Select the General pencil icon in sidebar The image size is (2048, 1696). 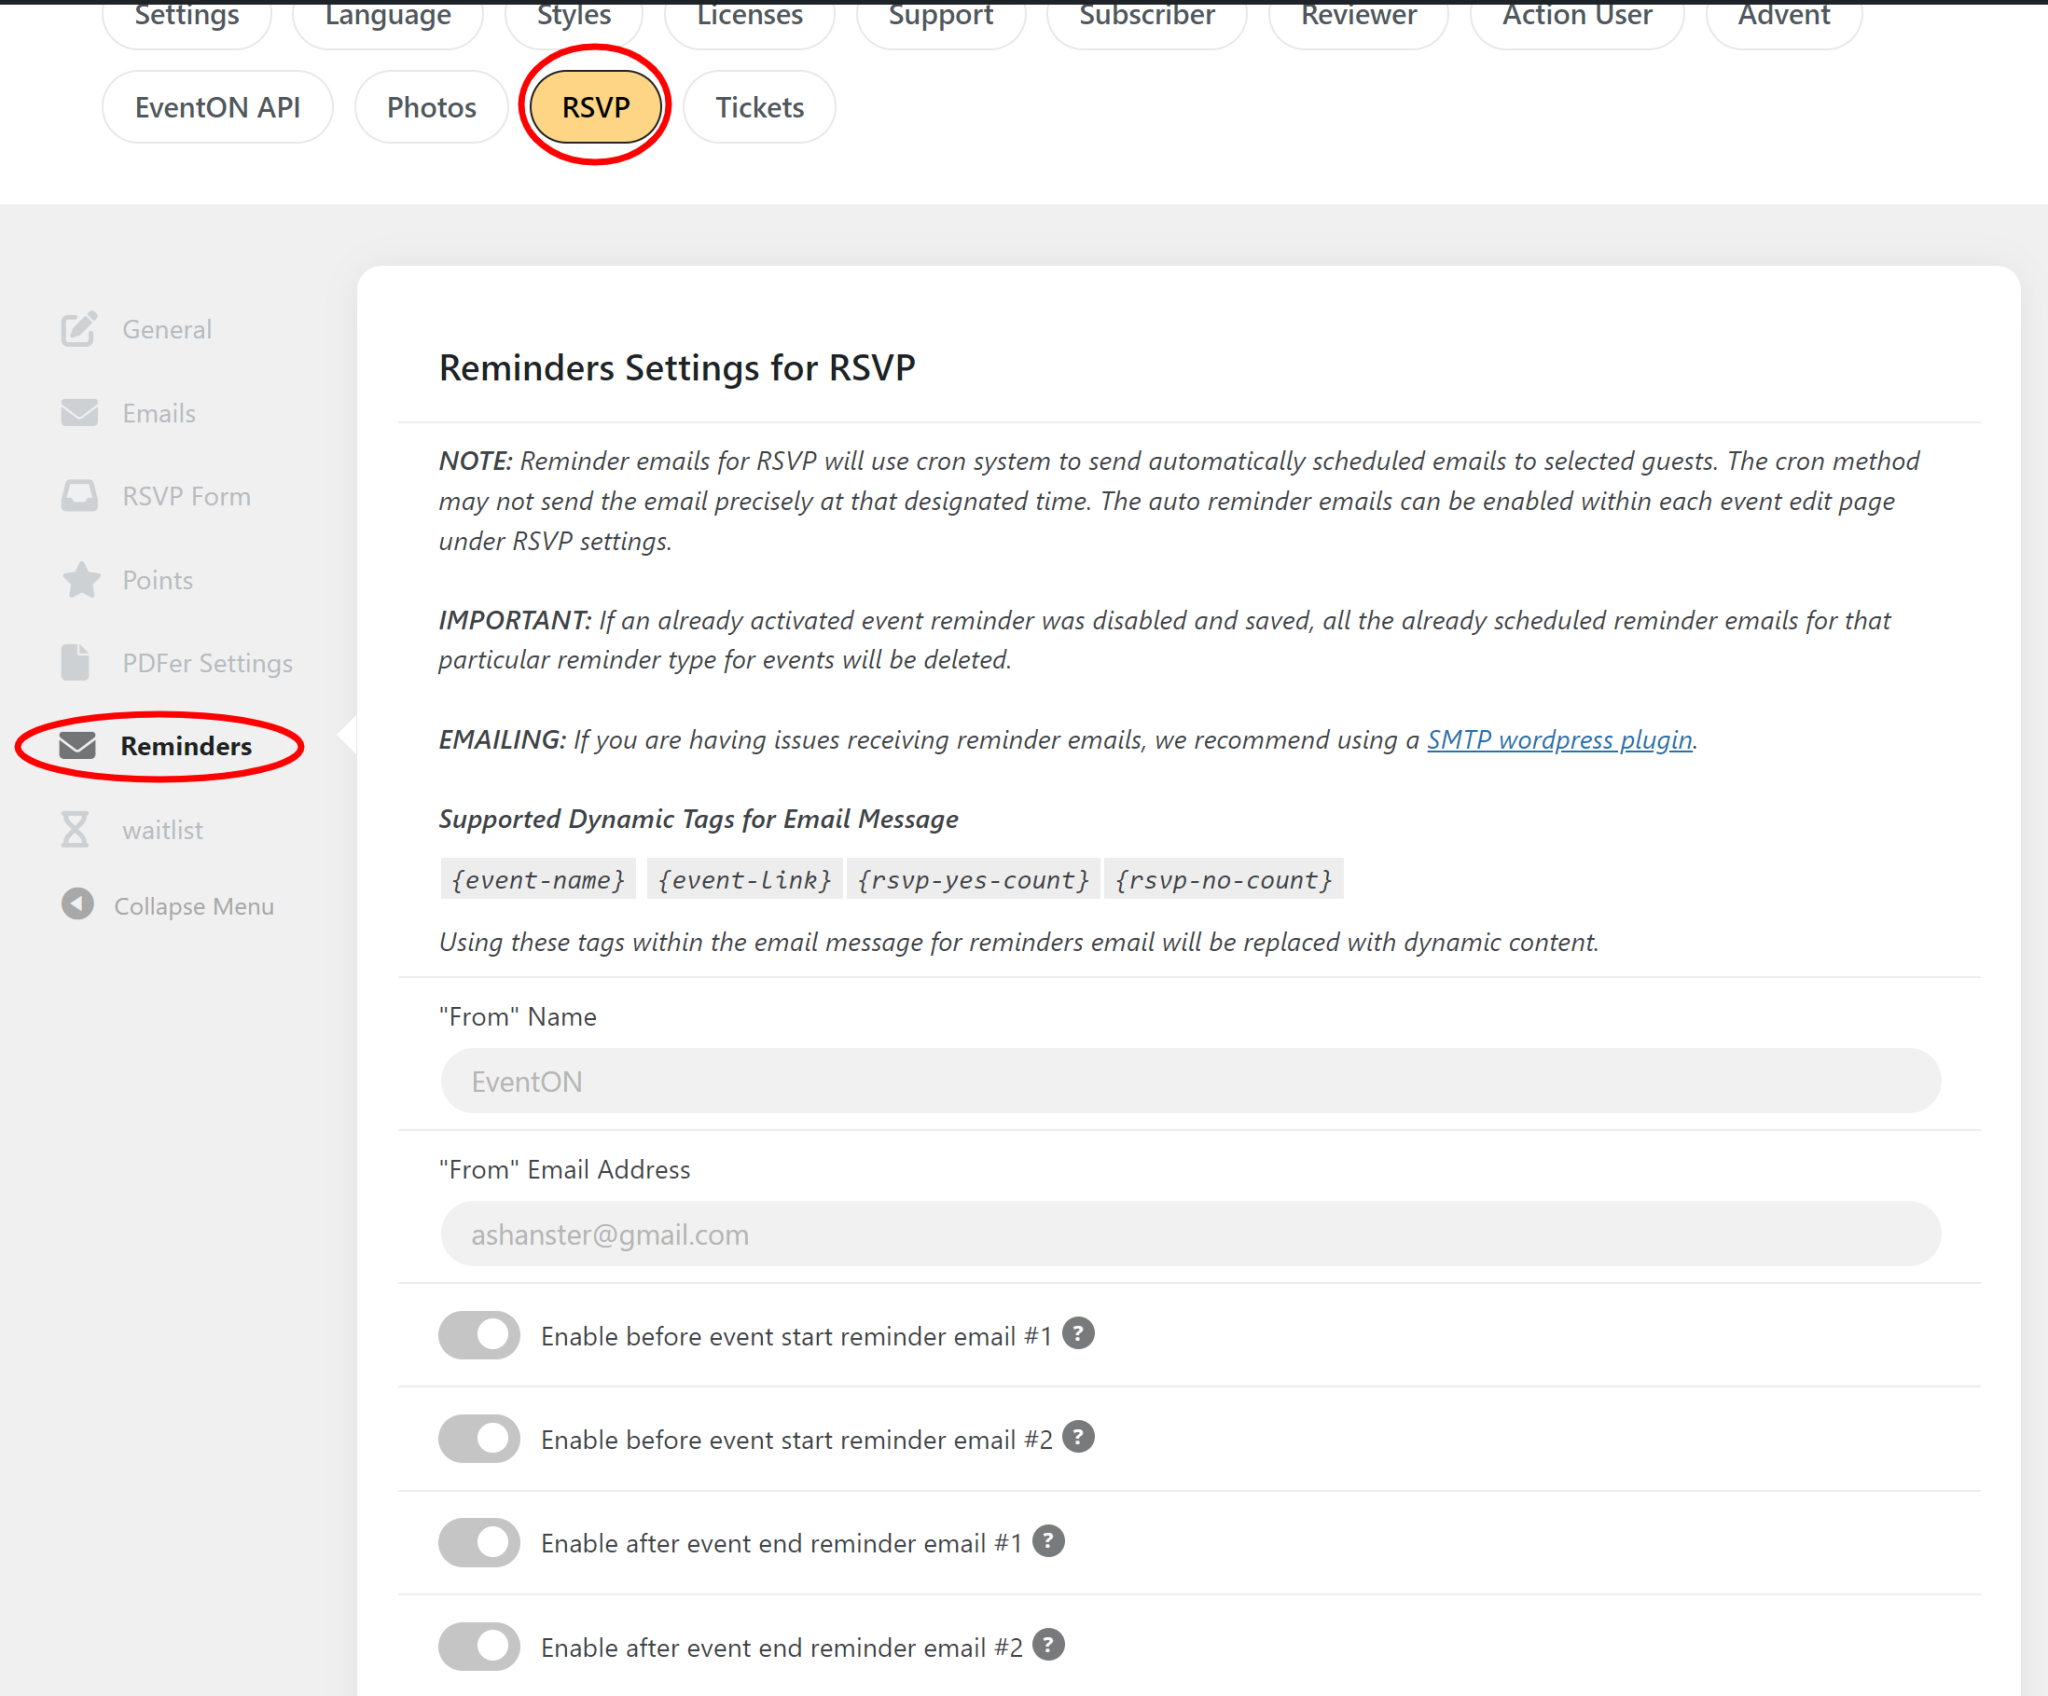pos(79,329)
